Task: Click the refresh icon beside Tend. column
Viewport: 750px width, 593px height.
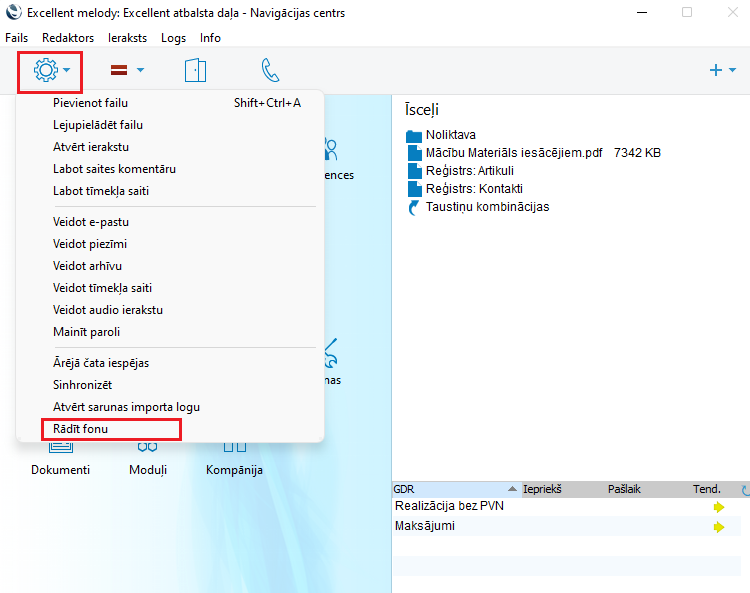Action: point(743,490)
